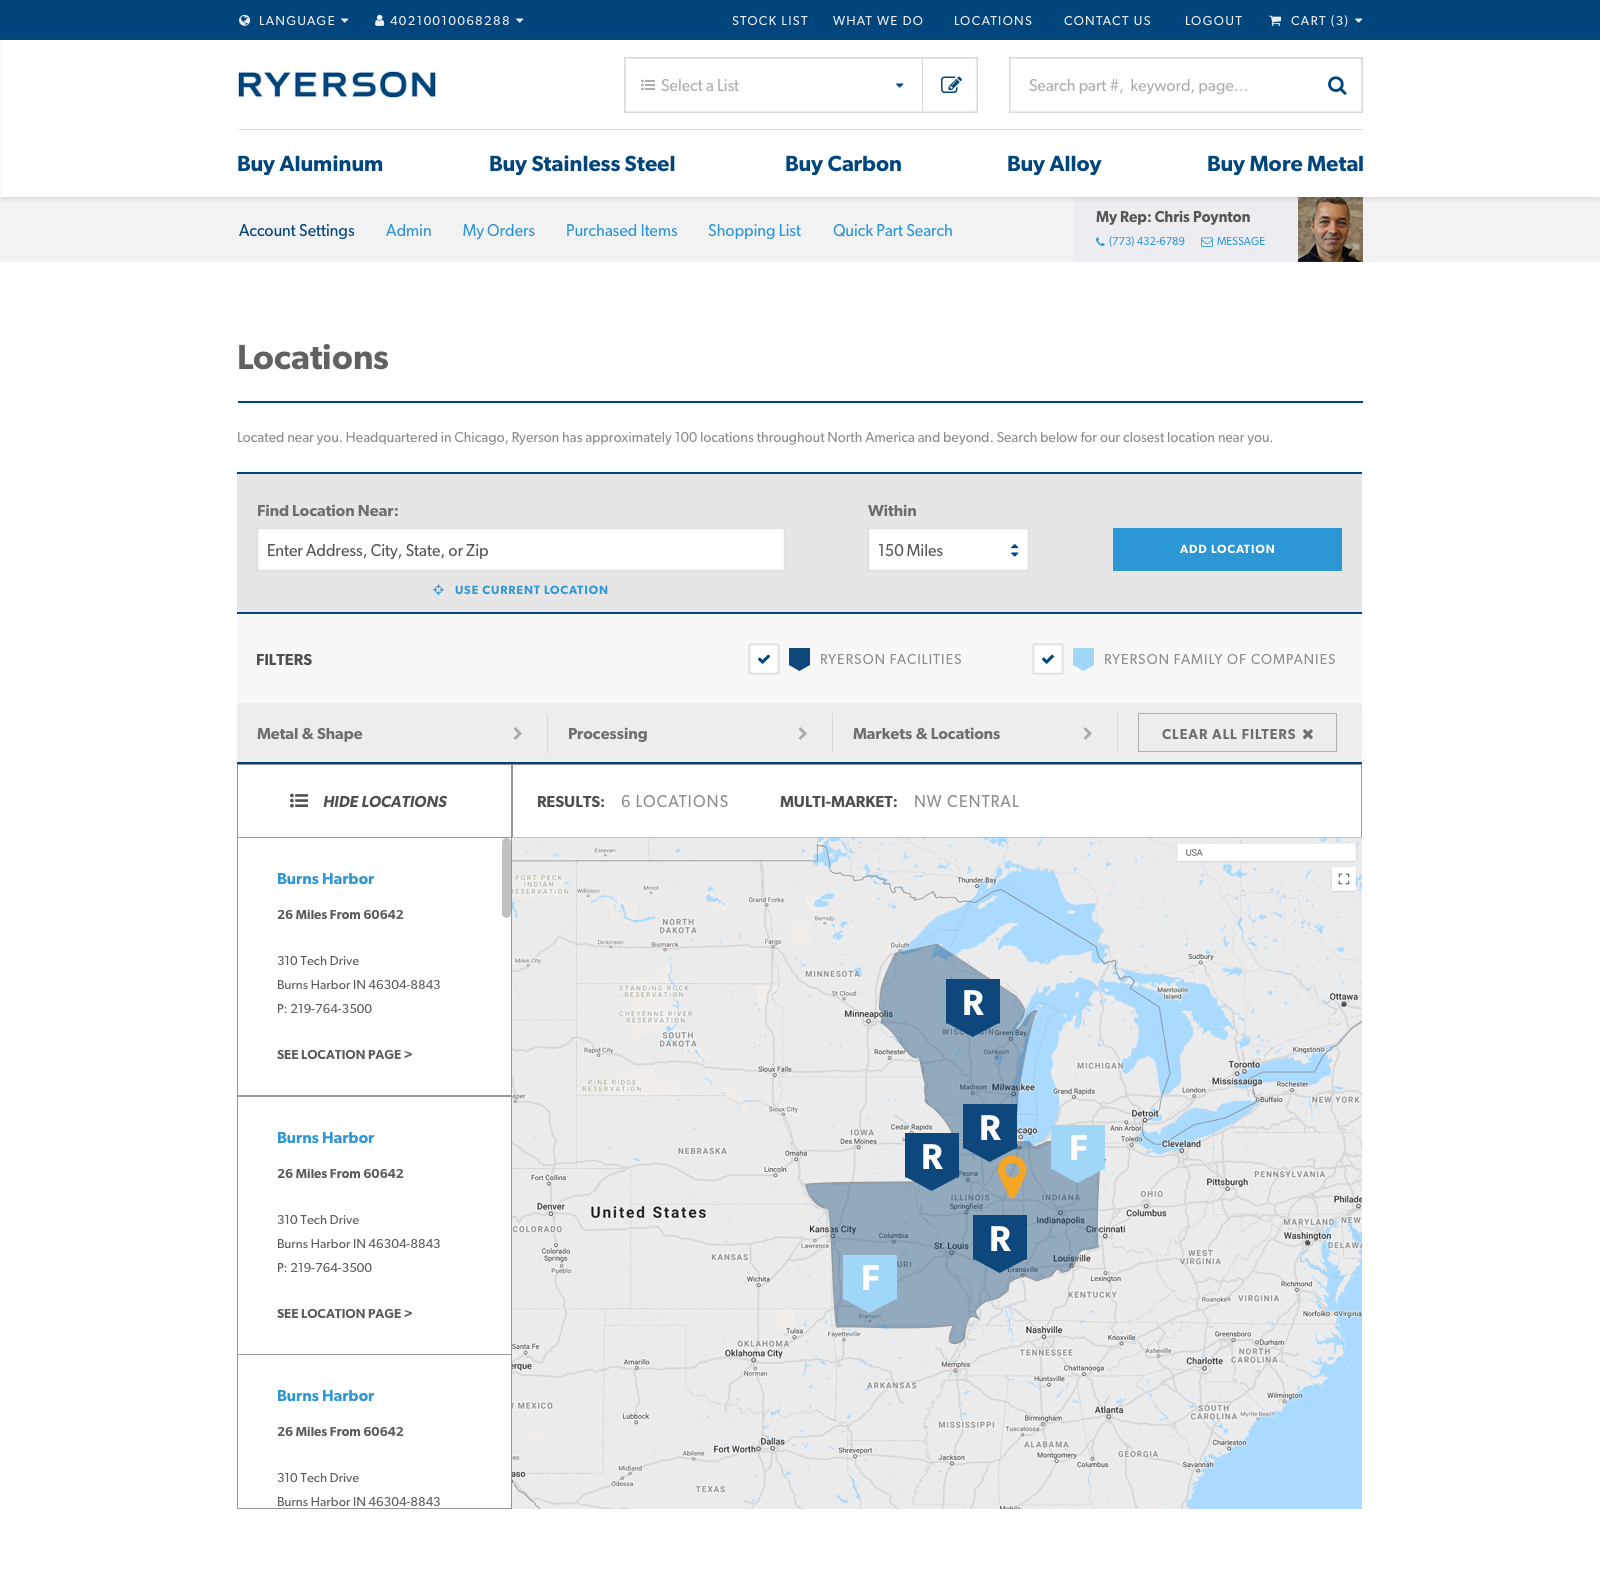
Task: Open the Language dropdown
Action: click(x=294, y=20)
